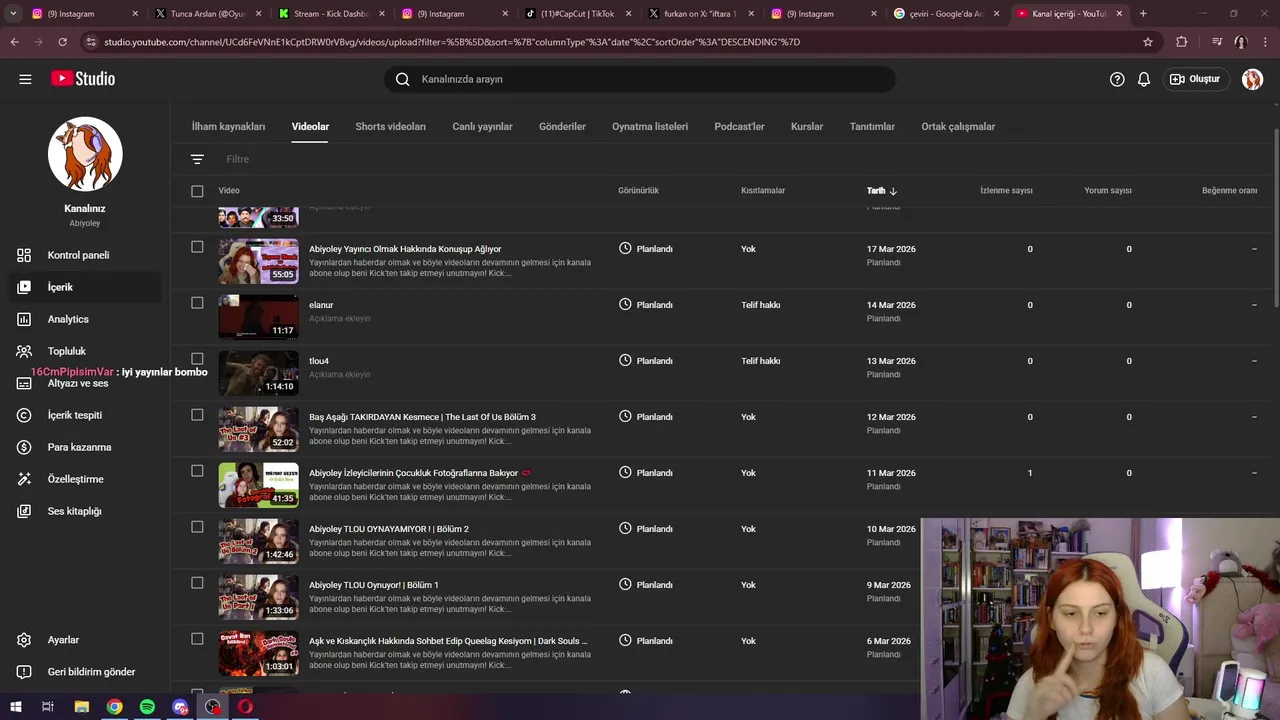Image resolution: width=1280 pixels, height=720 pixels.
Task: Open Ses kitaplığı audio library
Action: tap(74, 511)
